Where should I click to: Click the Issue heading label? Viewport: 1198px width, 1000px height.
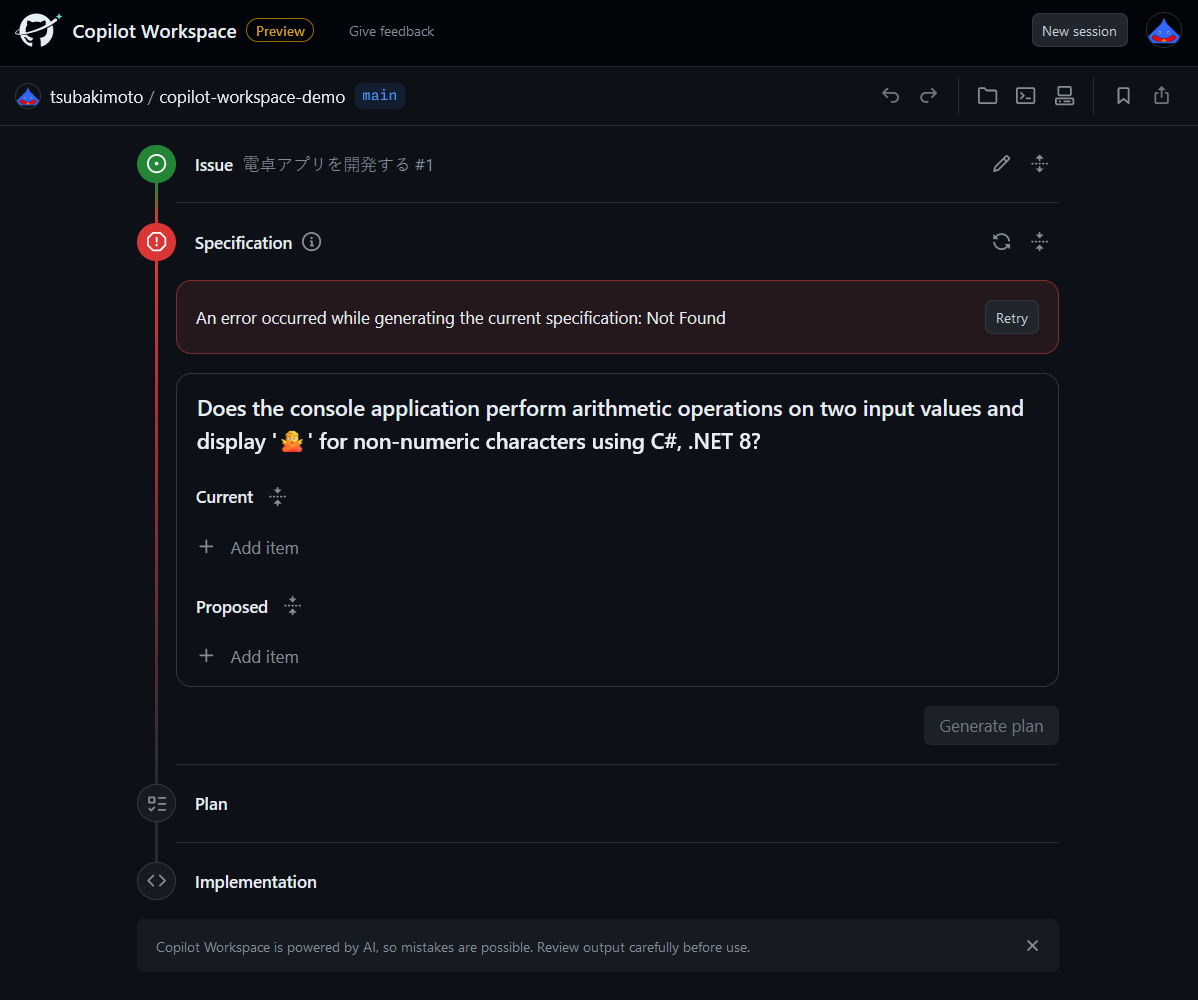coord(214,165)
